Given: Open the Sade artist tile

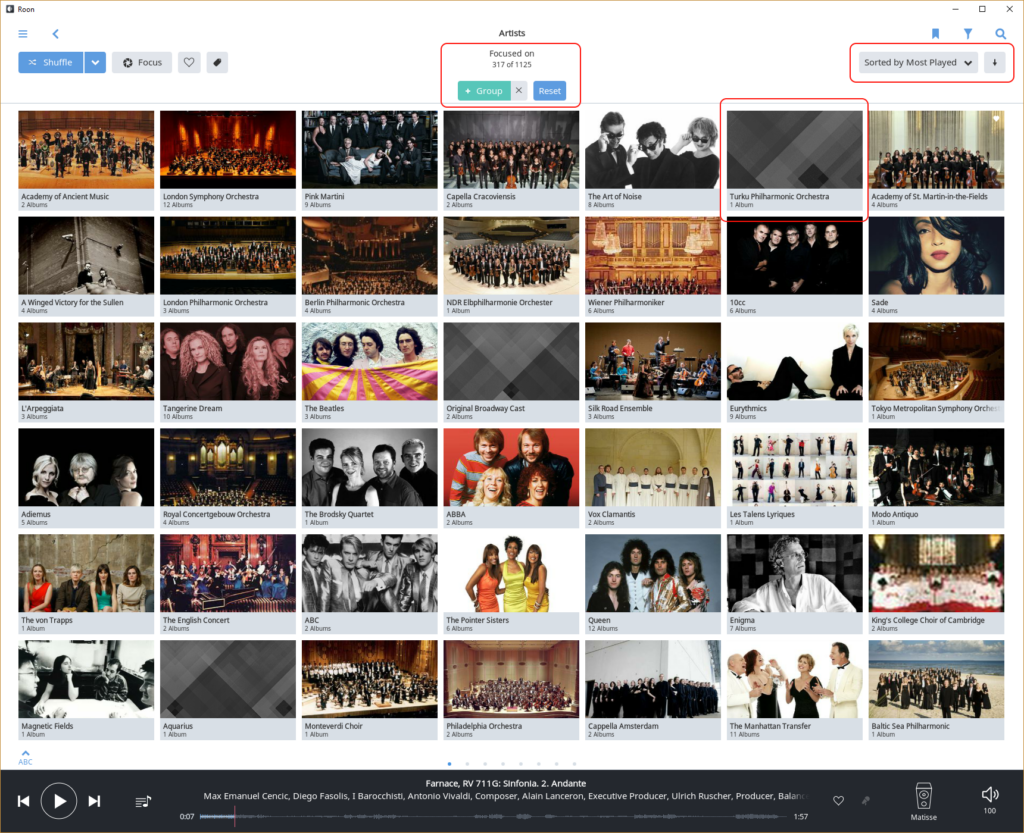Looking at the screenshot, I should (936, 266).
